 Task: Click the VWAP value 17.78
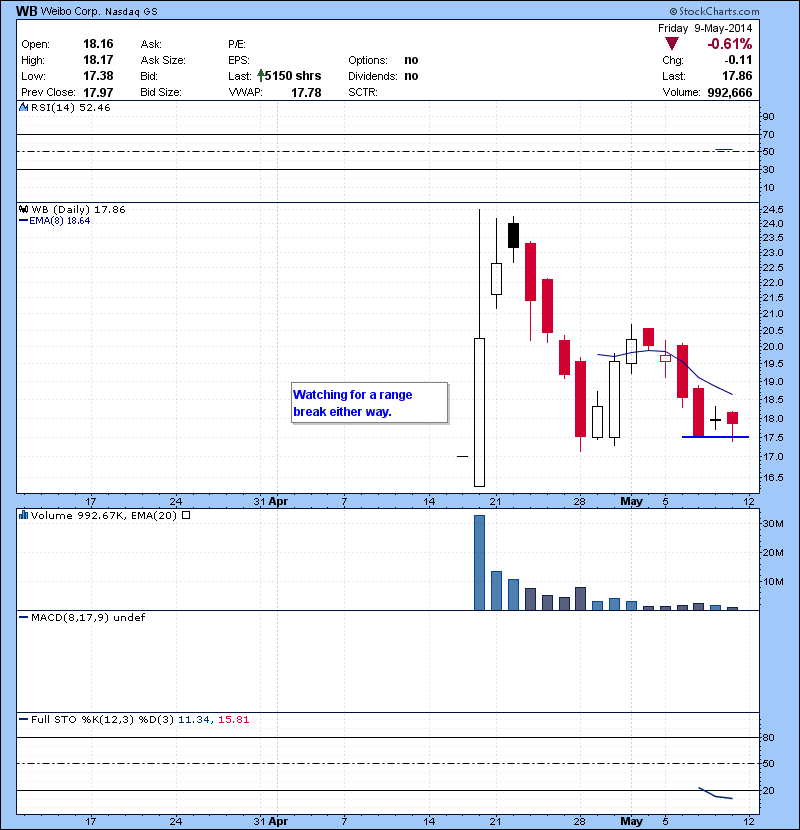click(306, 93)
